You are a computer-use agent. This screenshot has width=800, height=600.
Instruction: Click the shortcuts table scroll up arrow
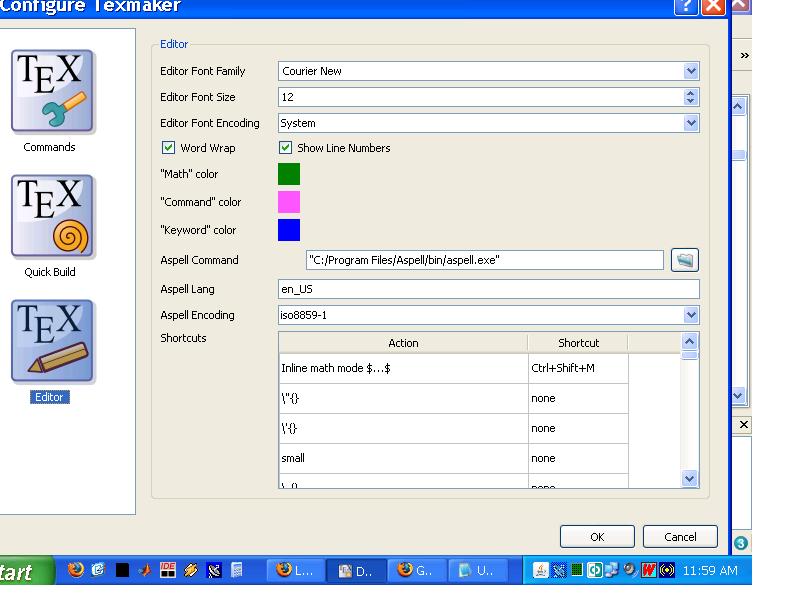(x=689, y=341)
